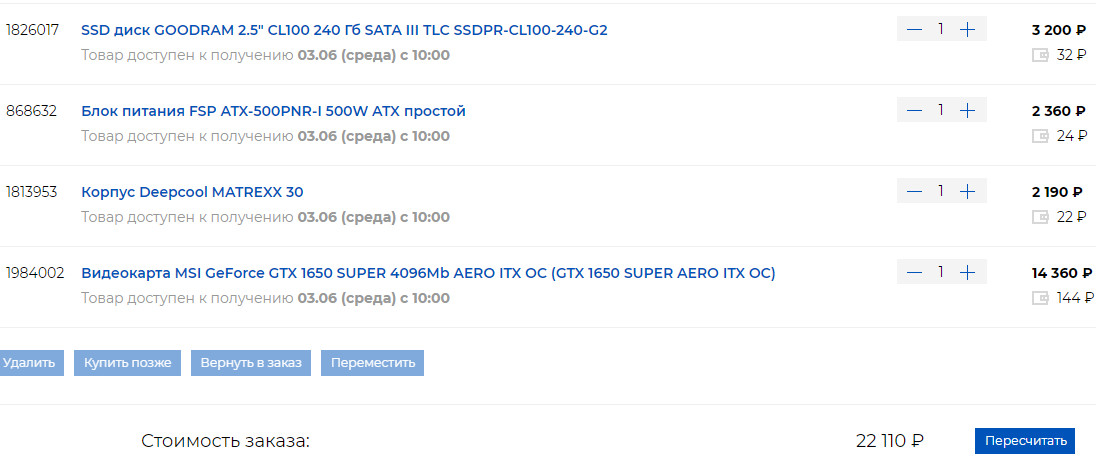Image resolution: width=1096 pixels, height=464 pixels.
Task: Decrease quantity of FSP power supply
Action: click(x=914, y=110)
